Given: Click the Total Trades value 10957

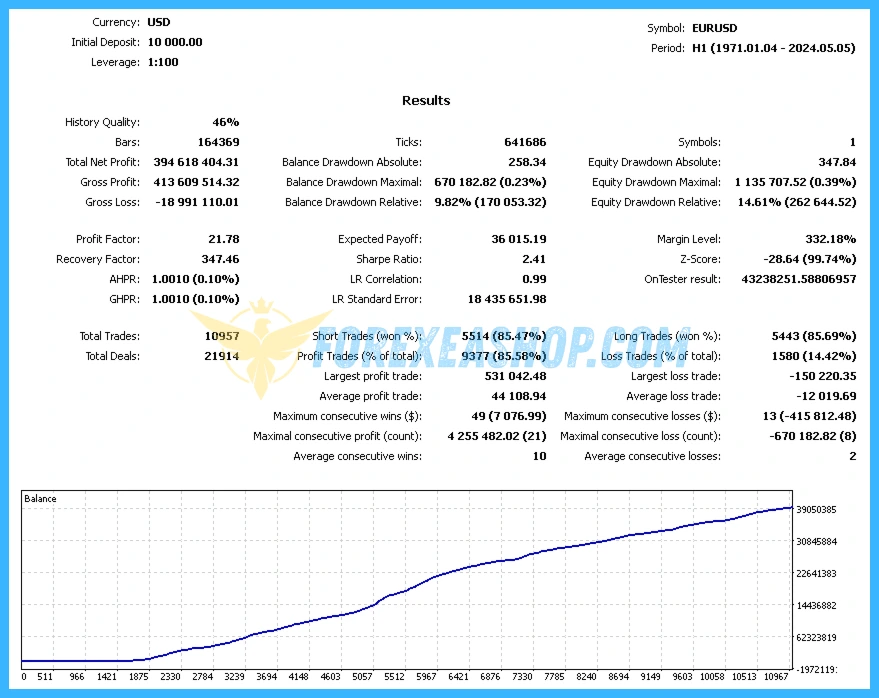Looking at the screenshot, I should 219,336.
